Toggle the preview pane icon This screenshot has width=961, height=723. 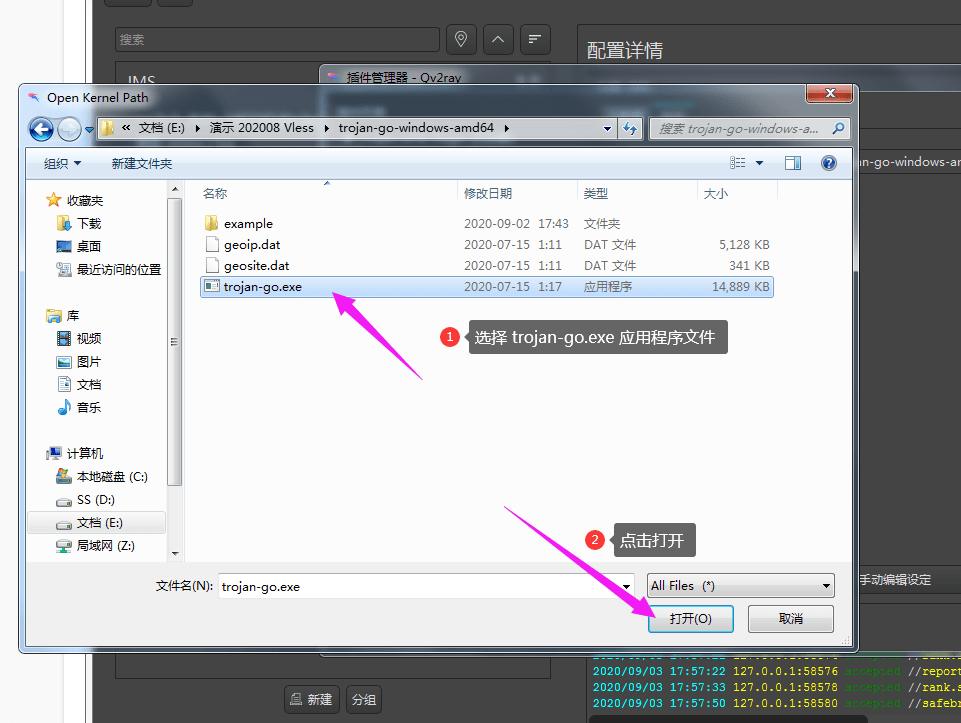[x=792, y=163]
